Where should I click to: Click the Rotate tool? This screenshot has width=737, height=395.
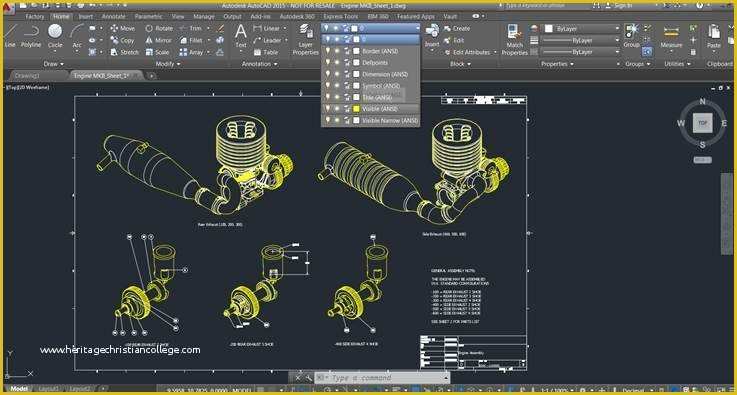159,28
